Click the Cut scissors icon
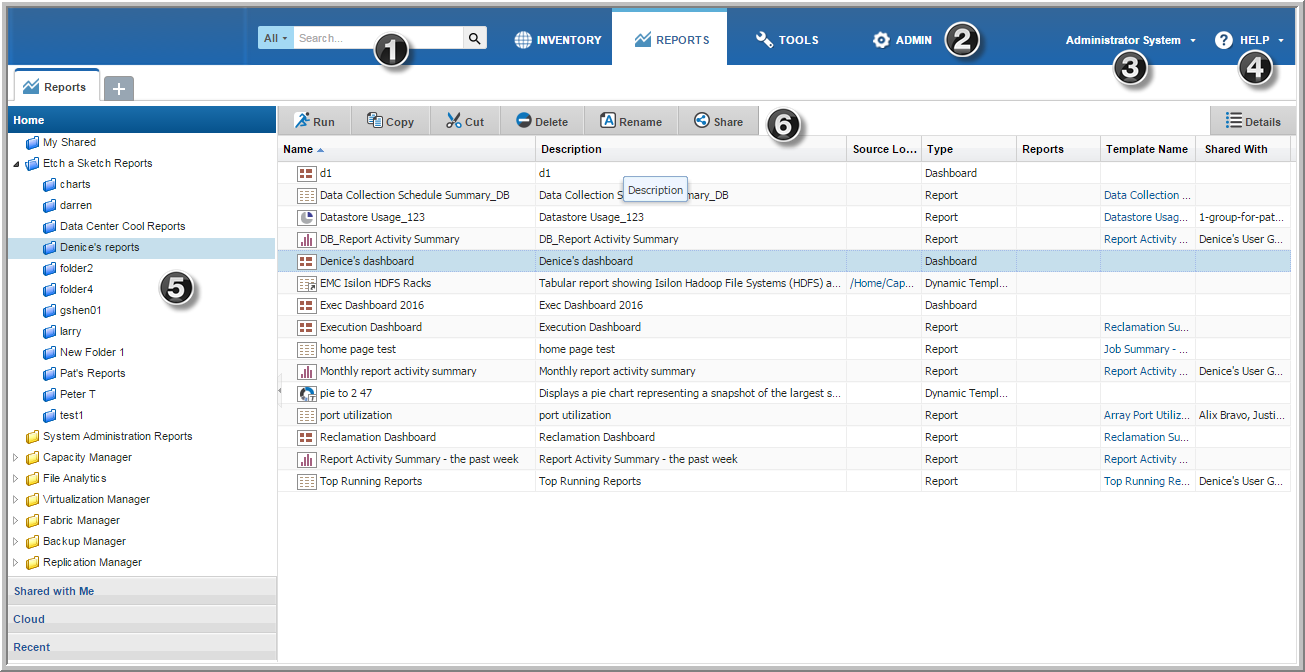The width and height of the screenshot is (1305, 672). tap(454, 121)
